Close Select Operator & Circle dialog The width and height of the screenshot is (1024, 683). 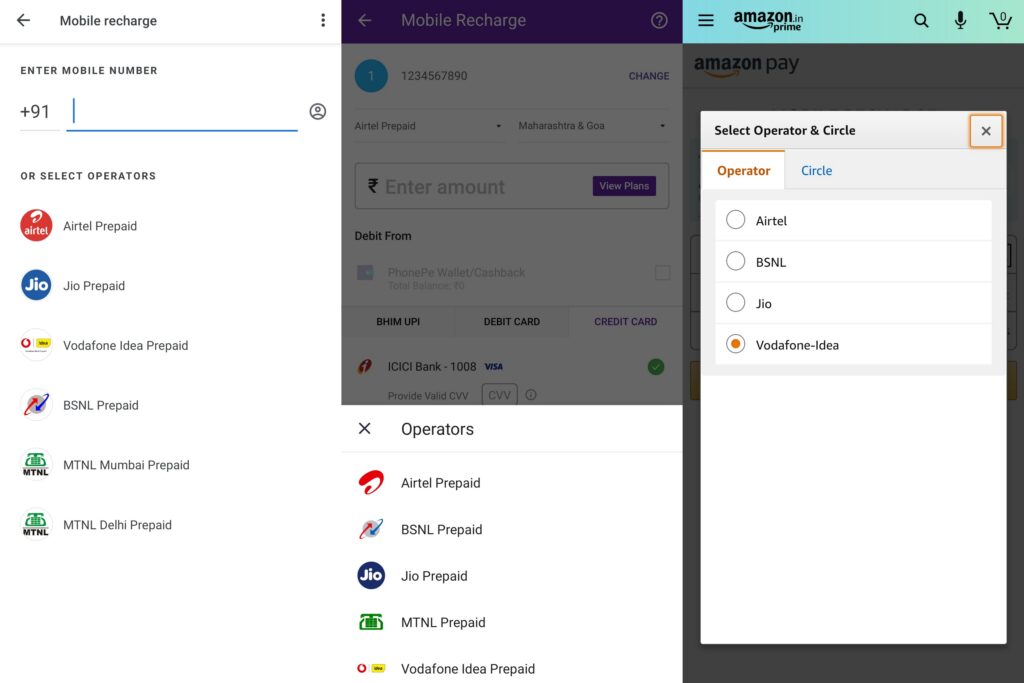tap(985, 131)
